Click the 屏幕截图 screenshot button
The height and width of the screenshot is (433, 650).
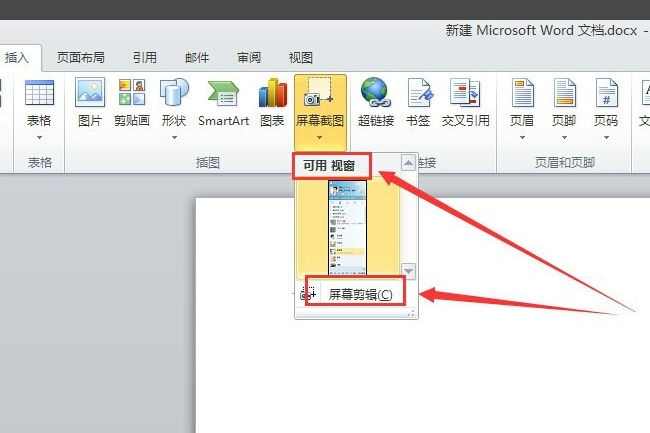pos(320,112)
